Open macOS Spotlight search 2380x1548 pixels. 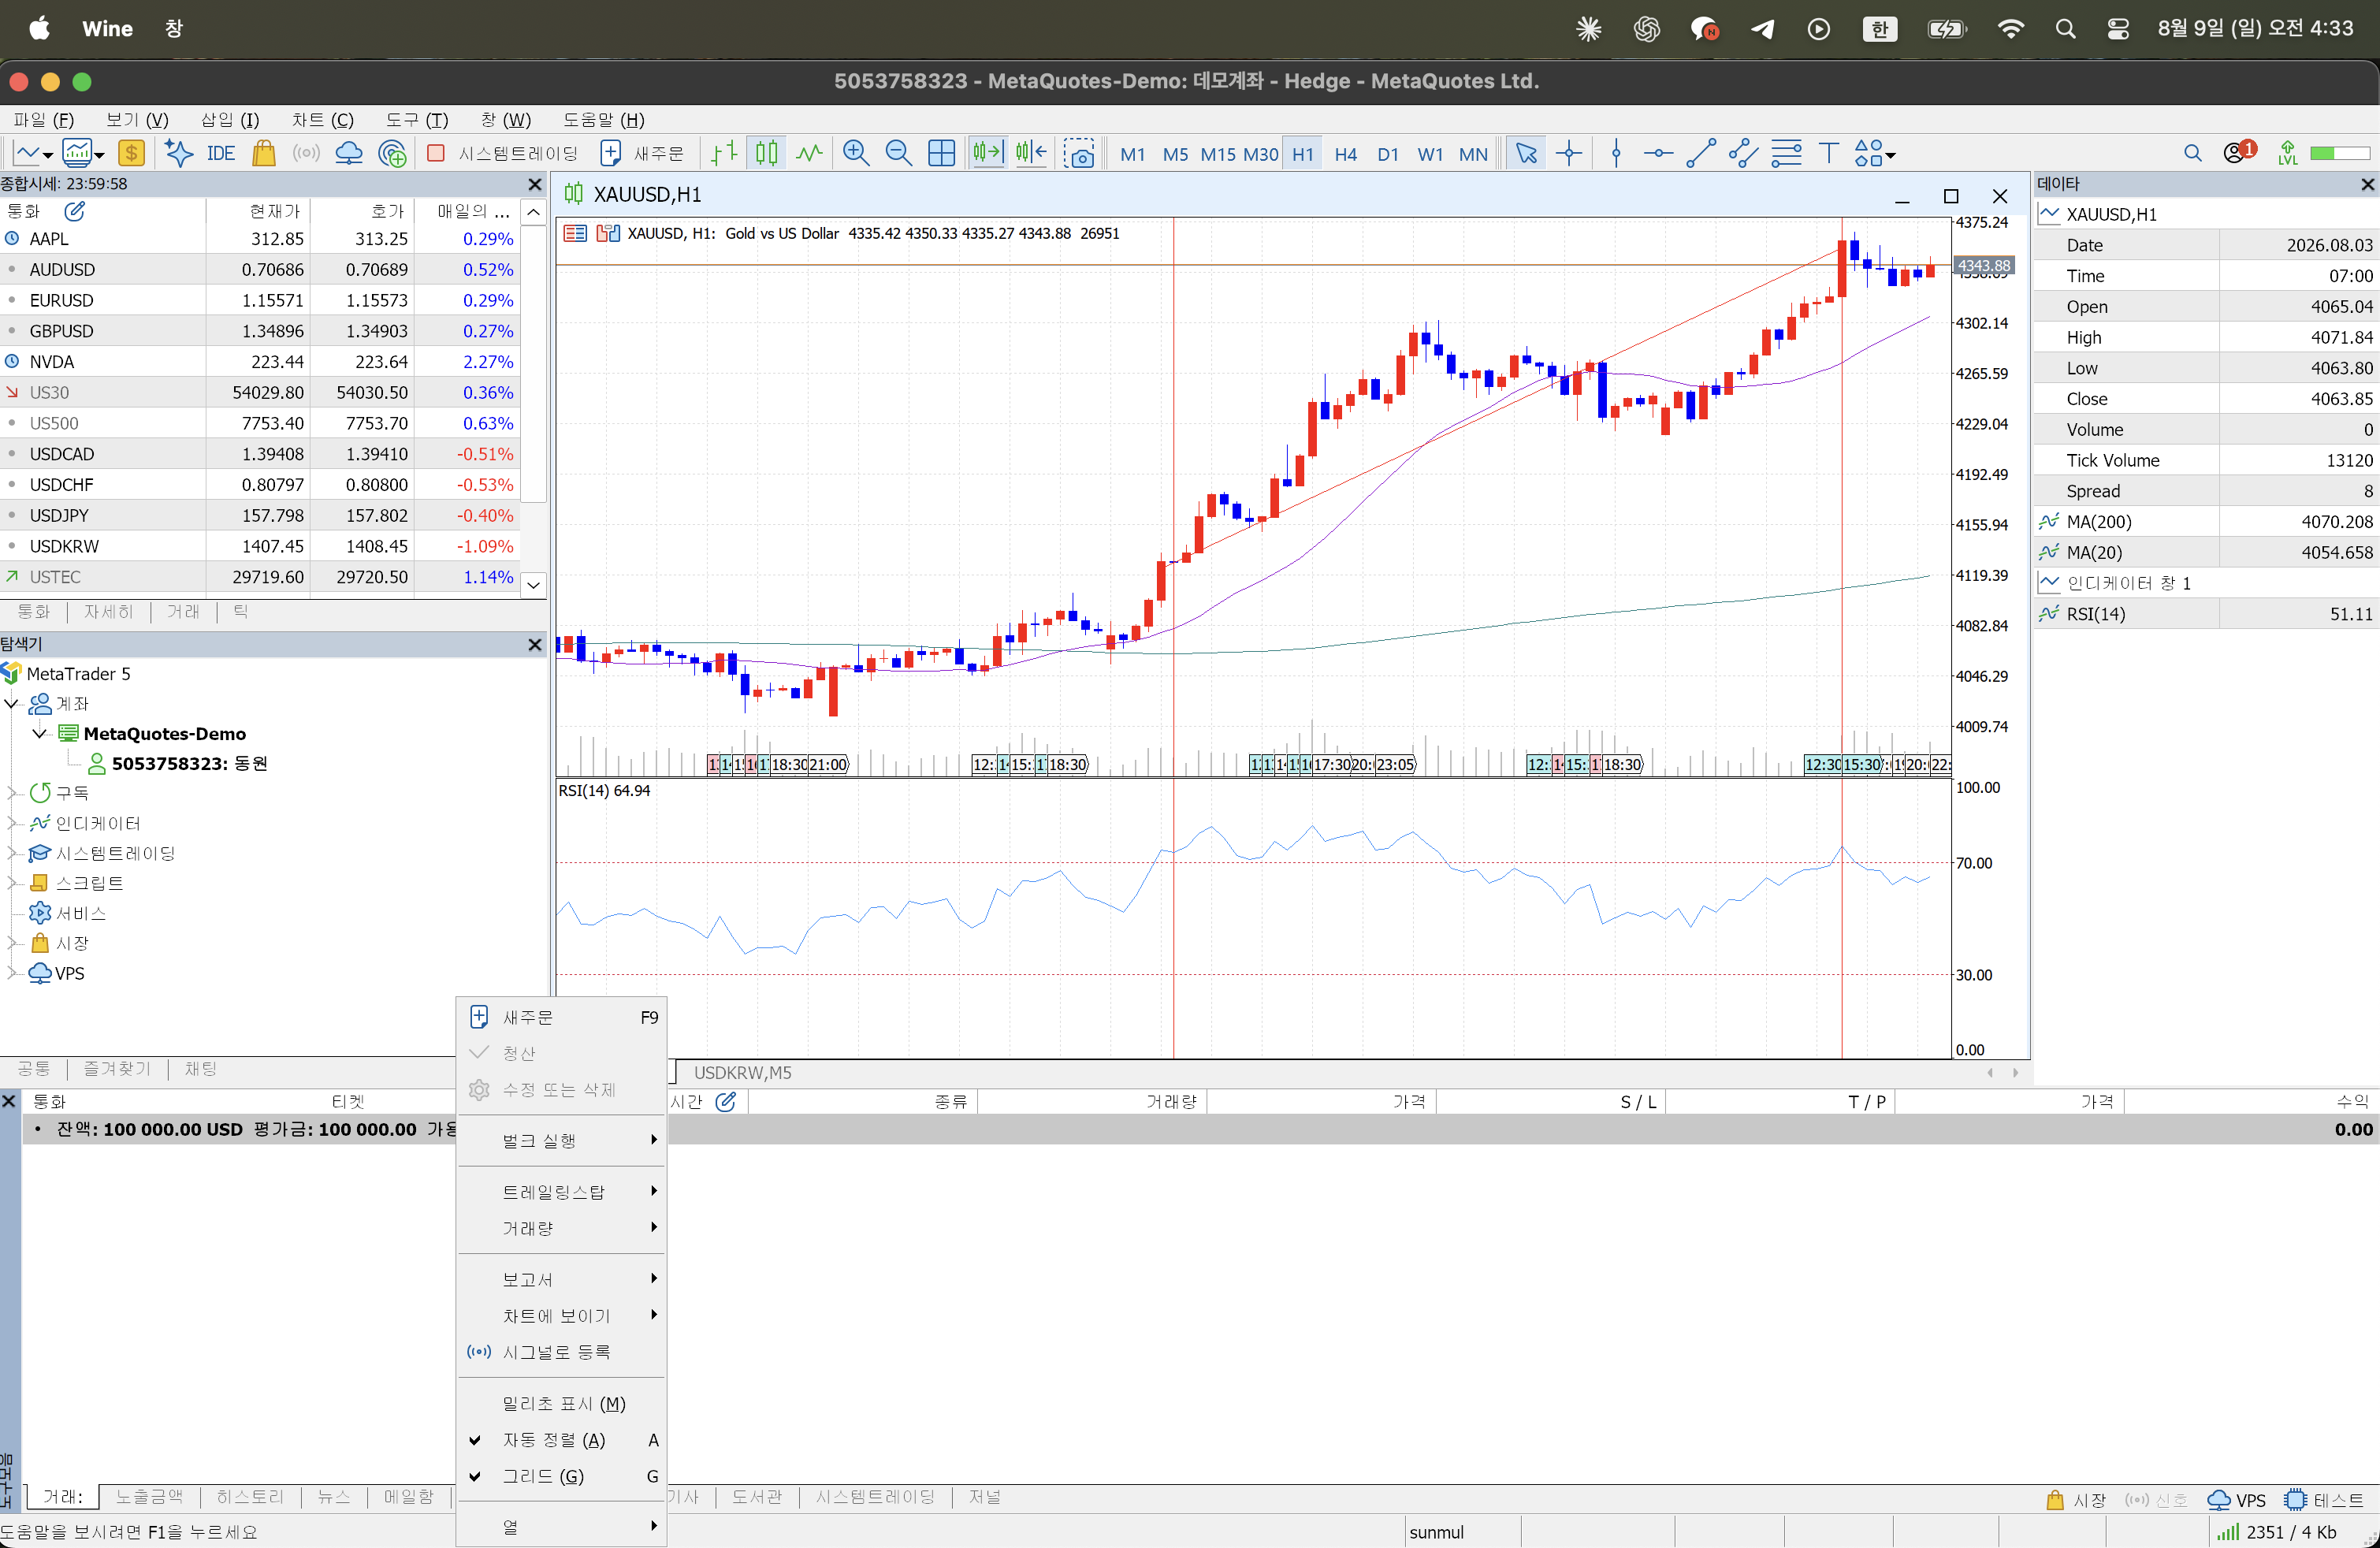2065,29
